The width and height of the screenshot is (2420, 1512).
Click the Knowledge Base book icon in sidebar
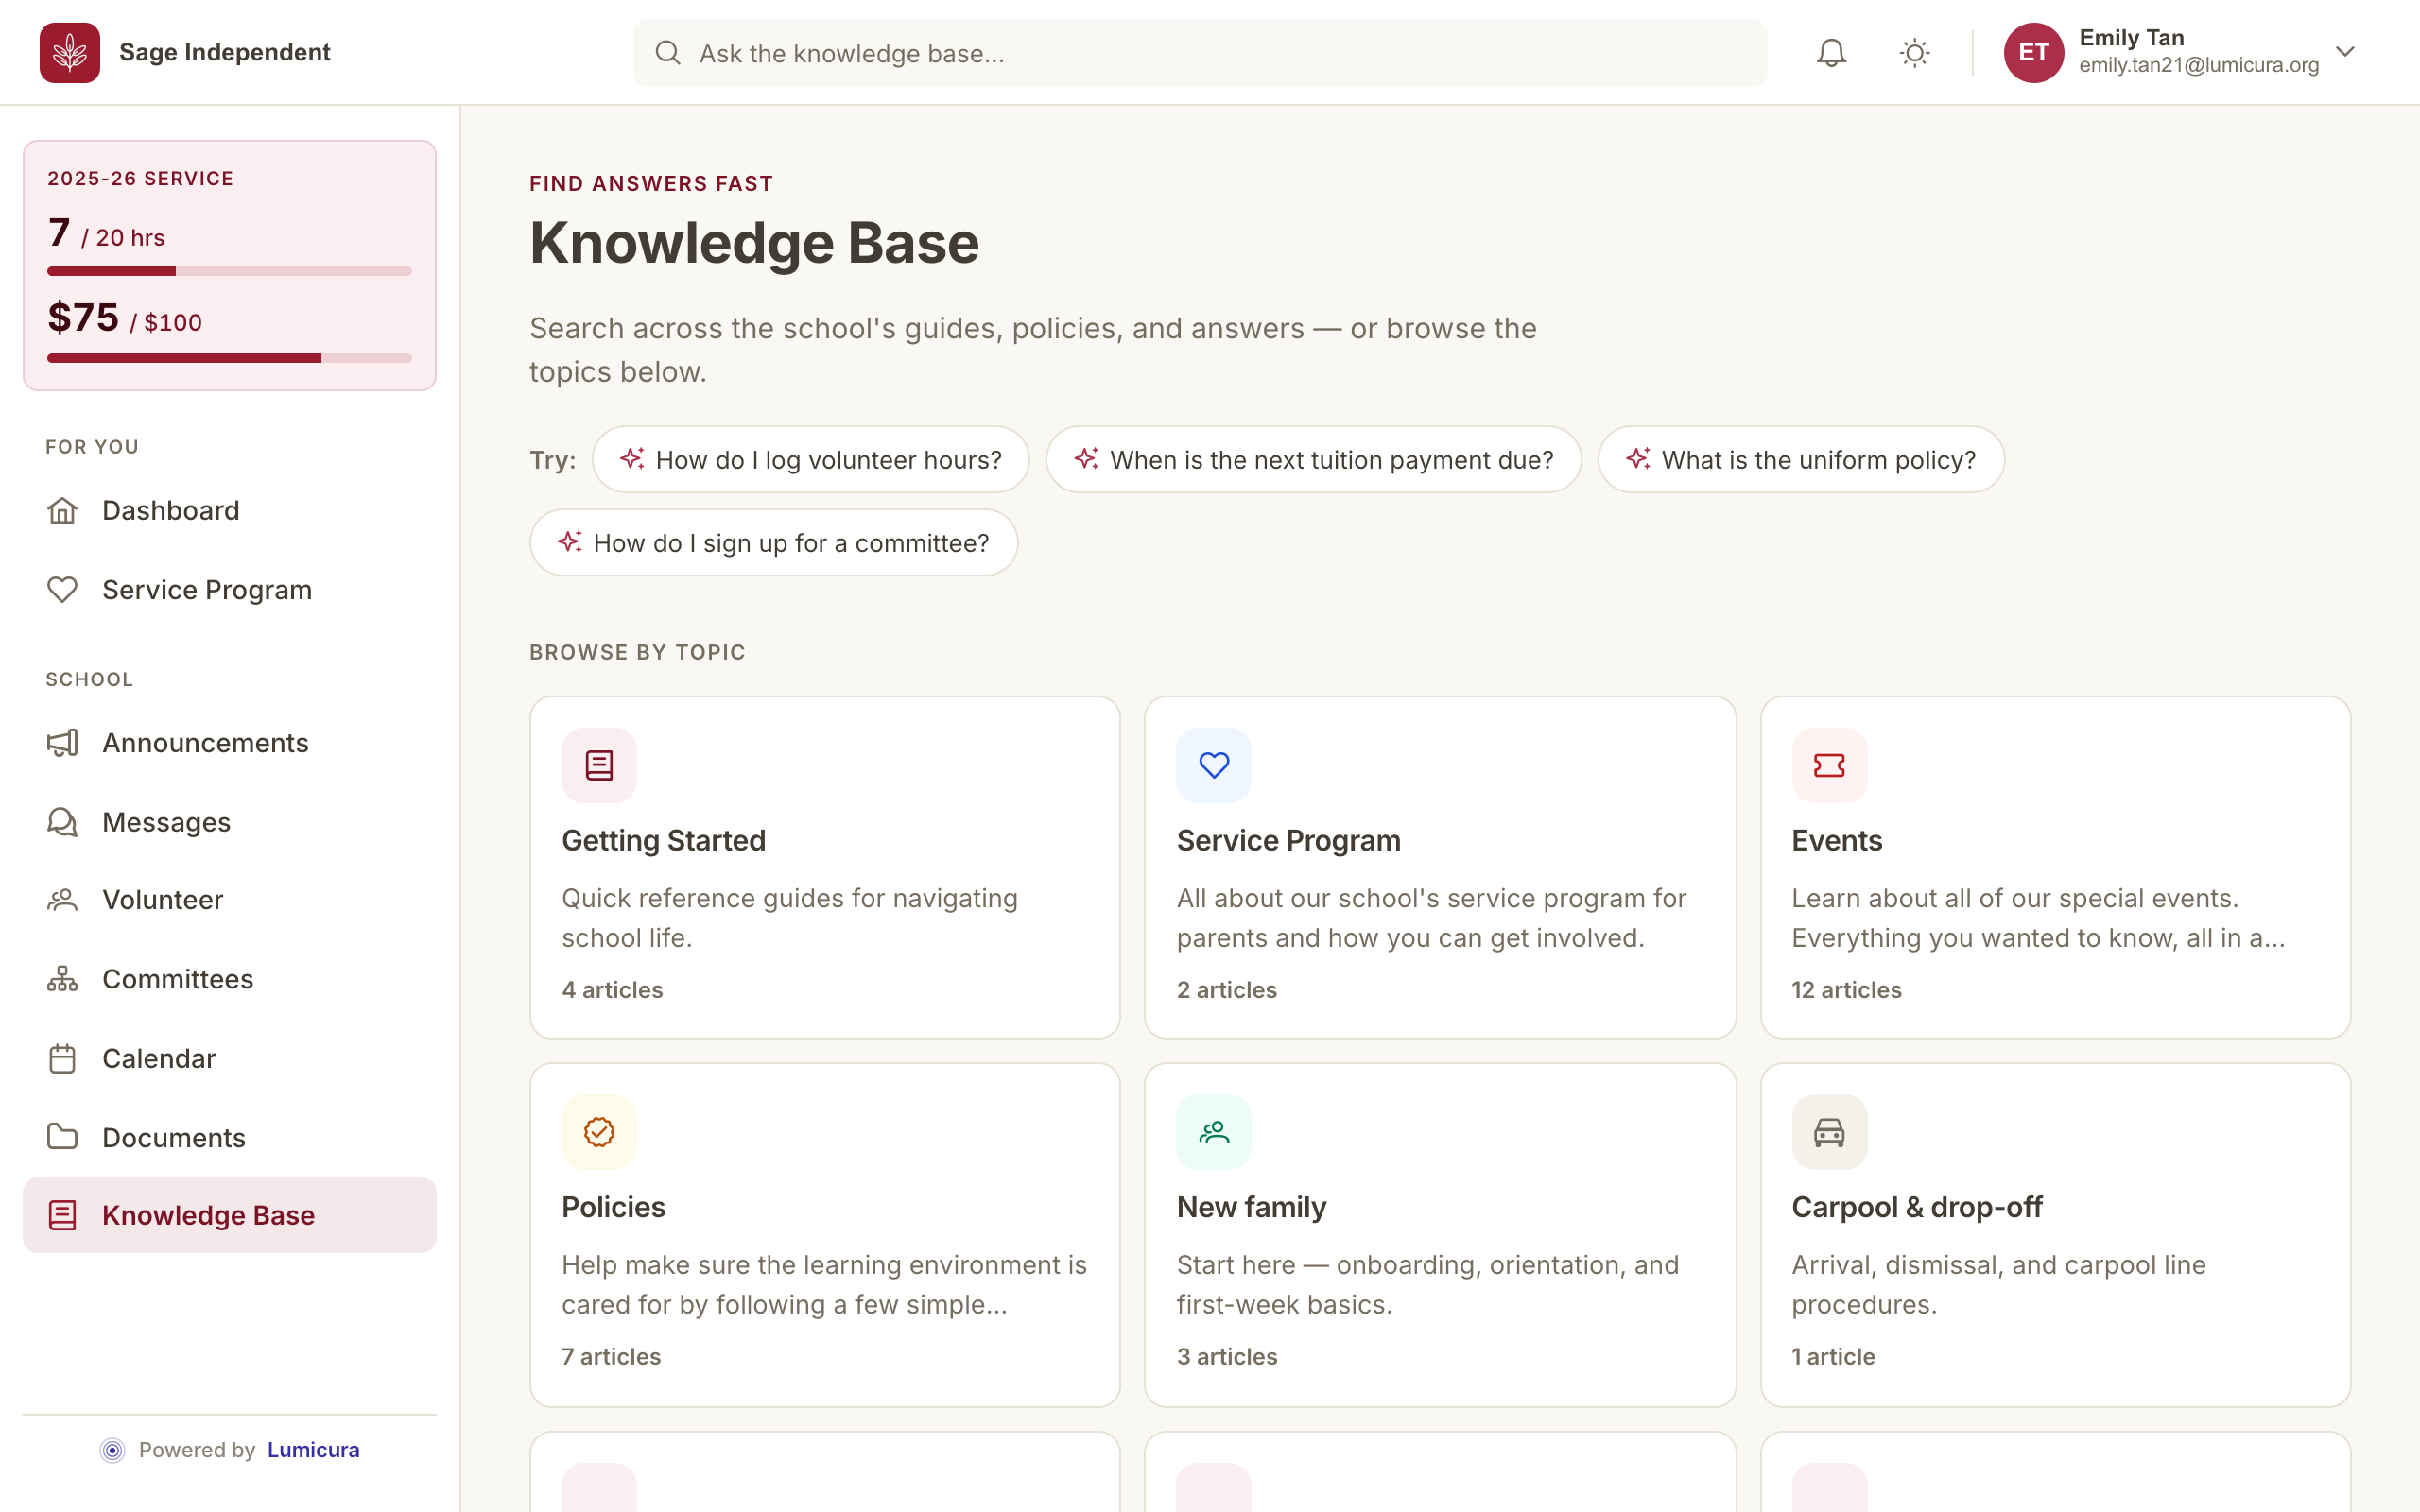62,1215
